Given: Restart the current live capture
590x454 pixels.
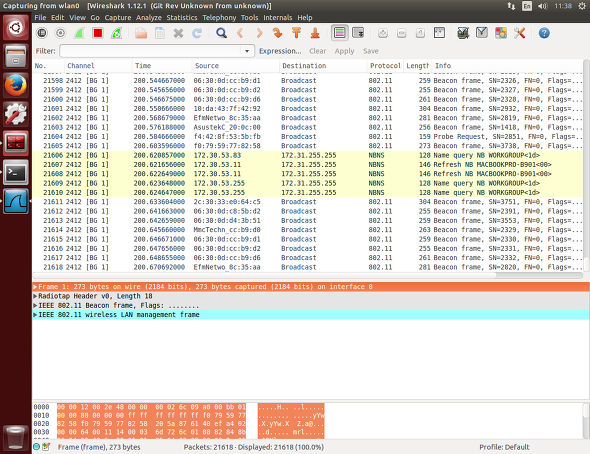Looking at the screenshot, I should tap(117, 33).
